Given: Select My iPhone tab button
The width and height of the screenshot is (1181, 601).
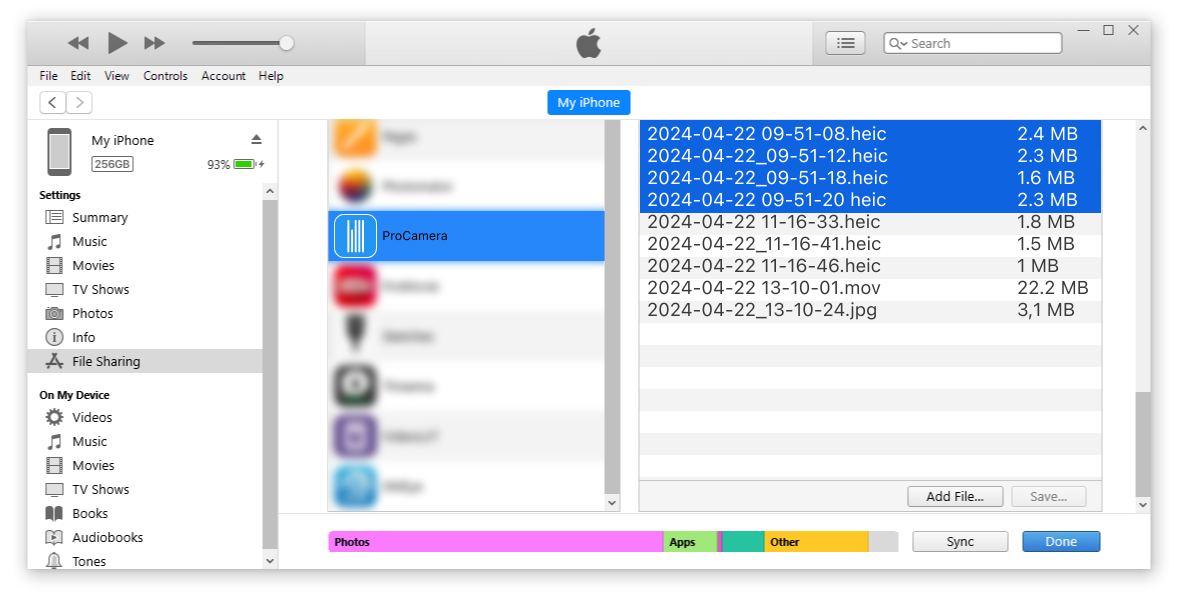Looking at the screenshot, I should coord(588,102).
